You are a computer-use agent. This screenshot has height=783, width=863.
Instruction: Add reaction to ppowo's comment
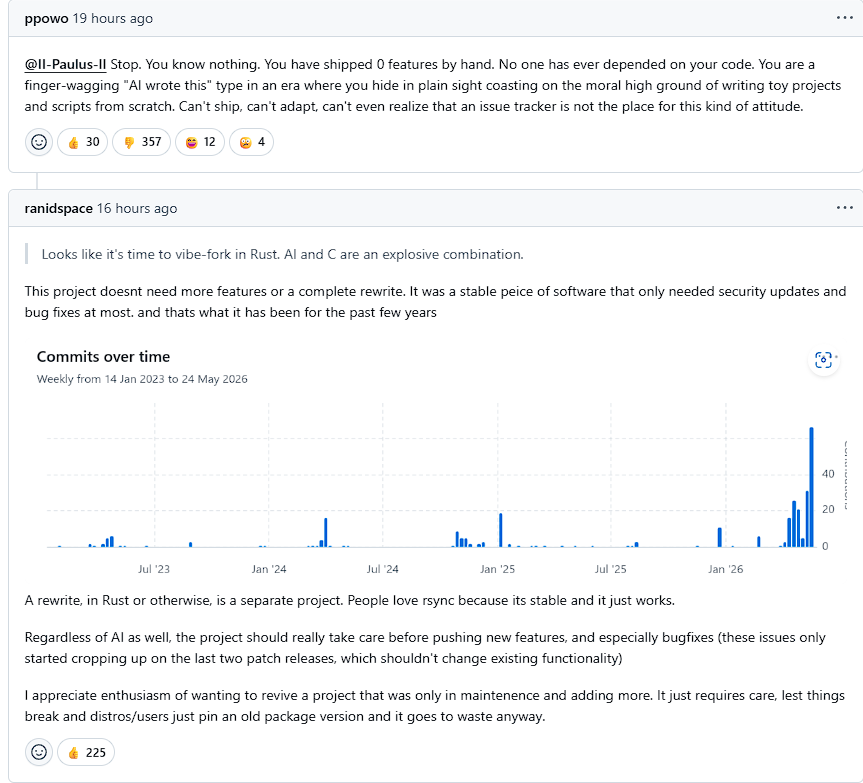39,142
